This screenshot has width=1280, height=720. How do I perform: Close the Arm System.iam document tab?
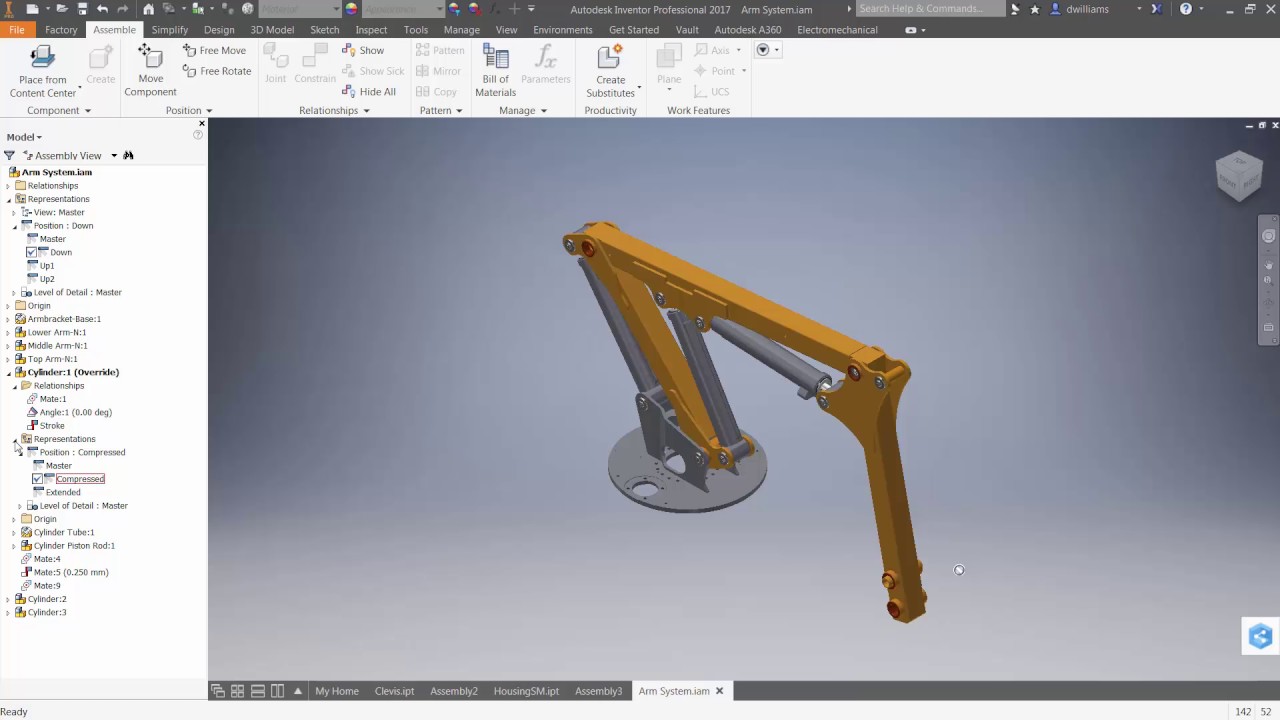tap(719, 691)
